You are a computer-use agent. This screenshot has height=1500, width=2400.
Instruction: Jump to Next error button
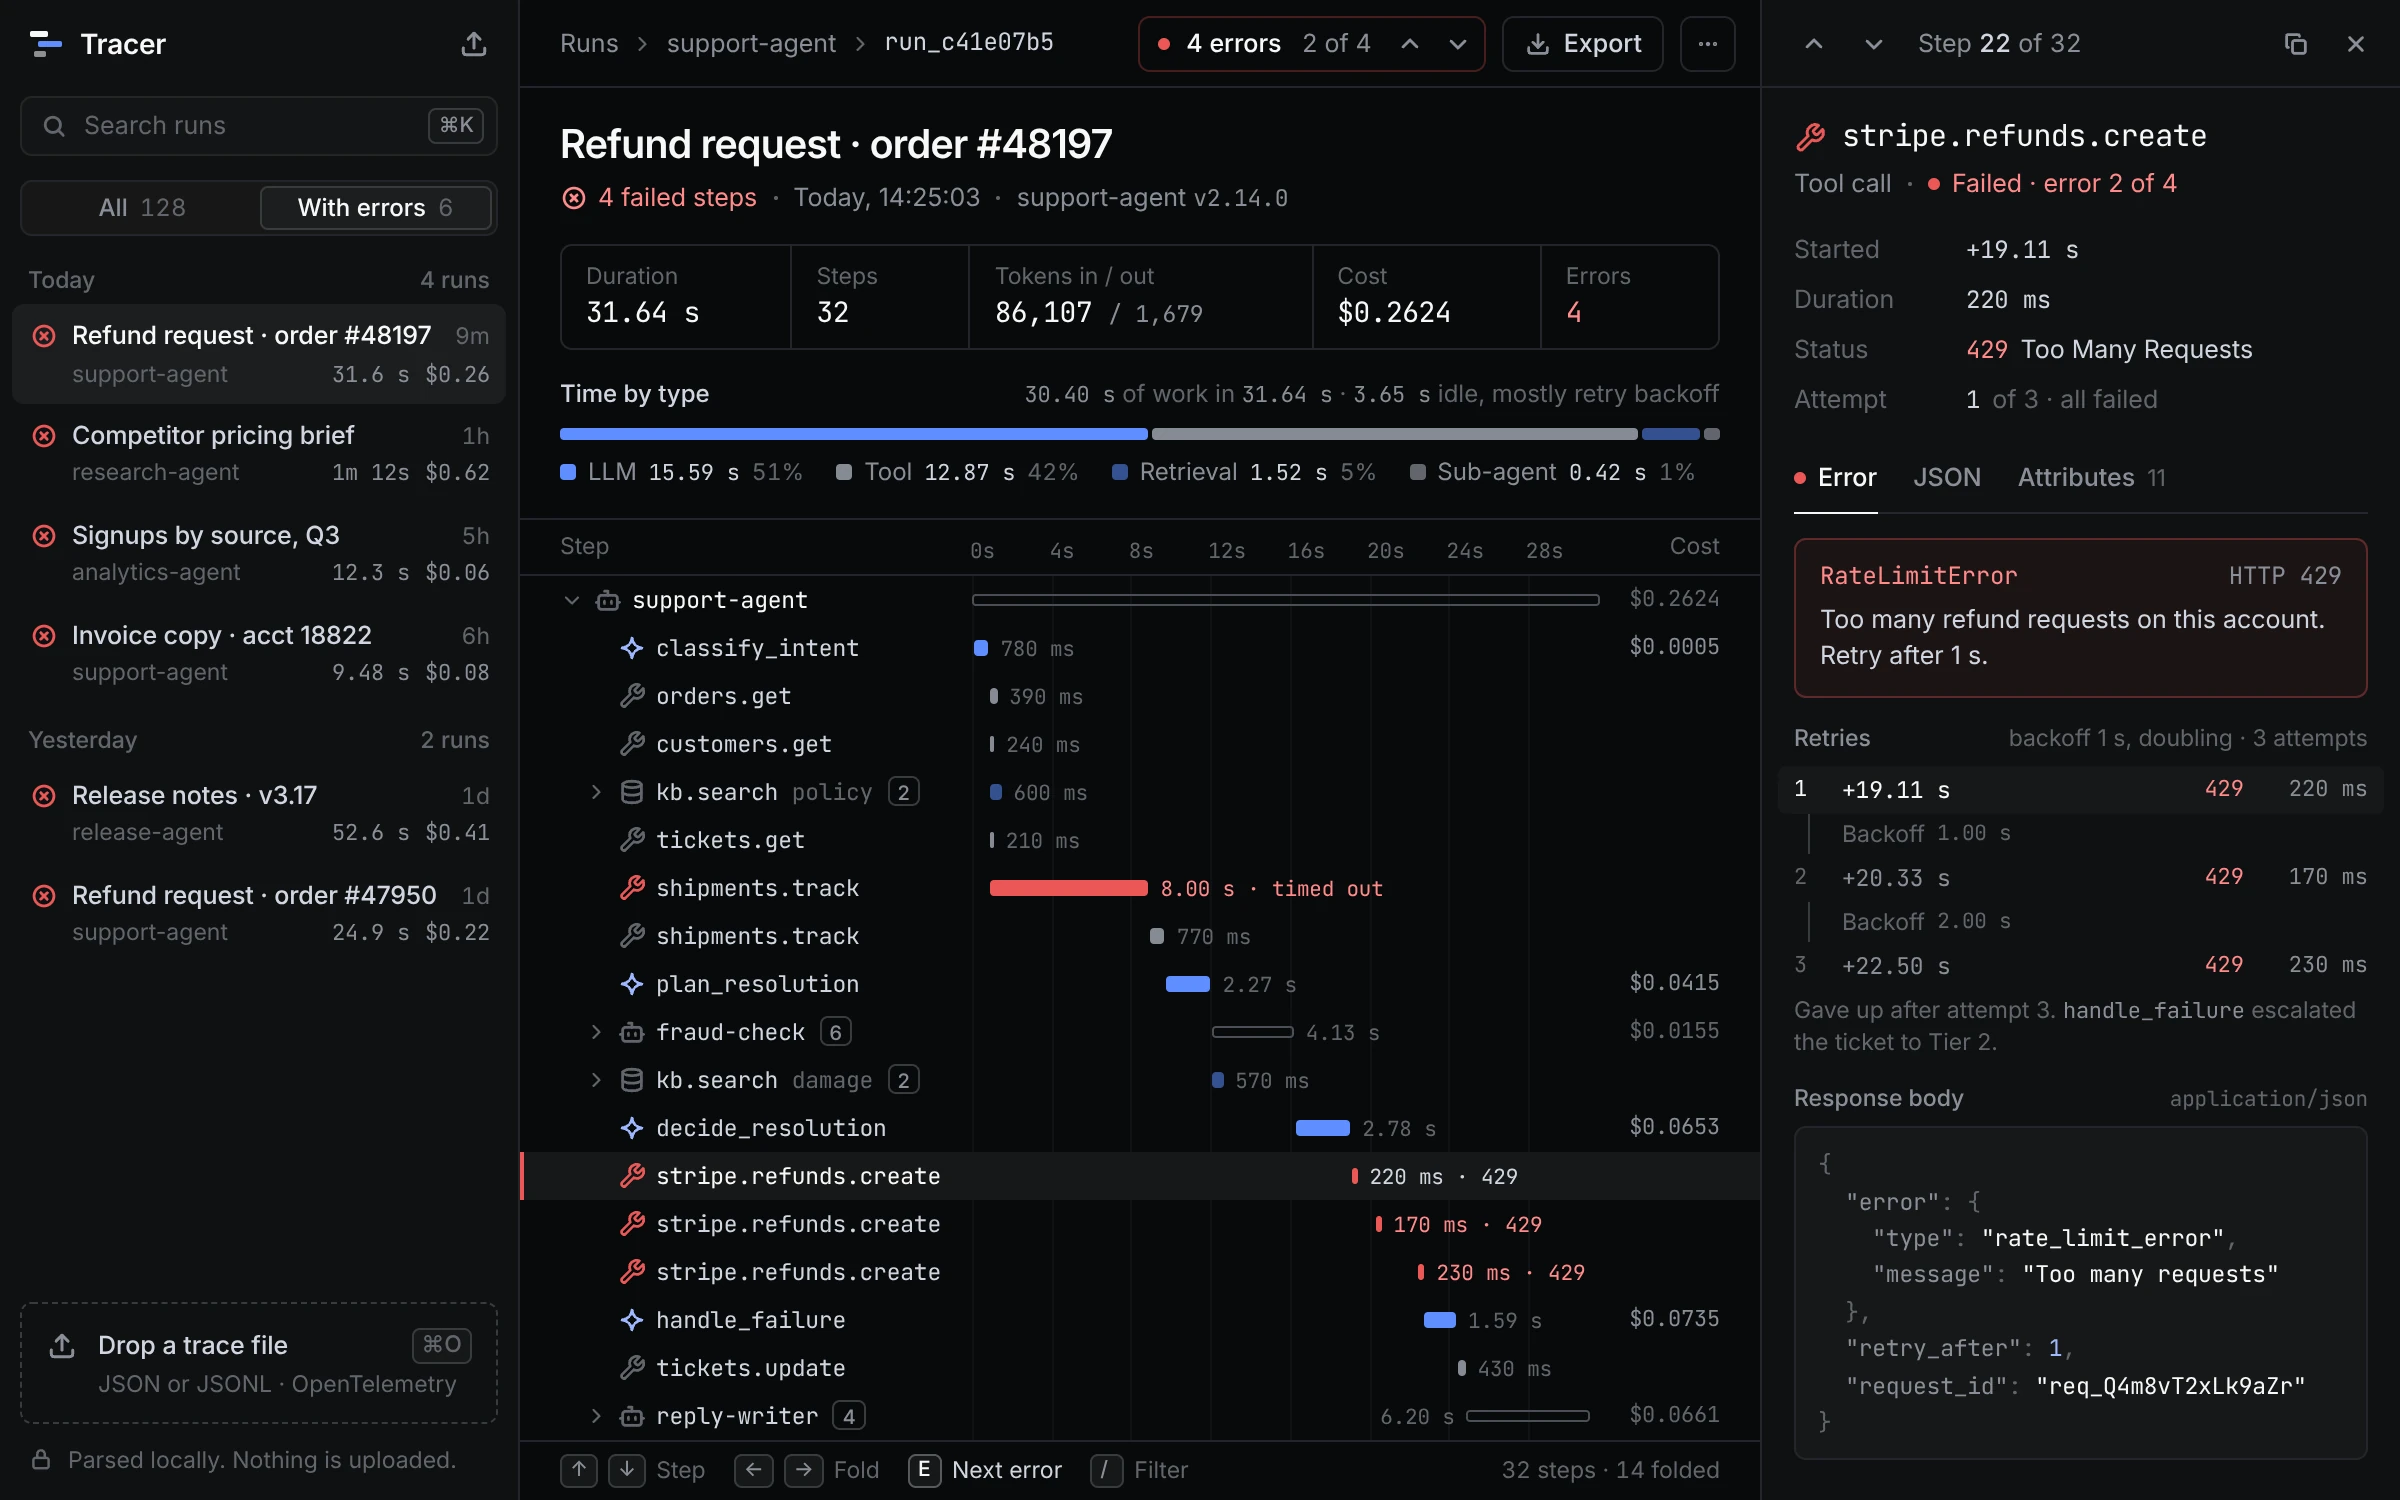[x=986, y=1470]
